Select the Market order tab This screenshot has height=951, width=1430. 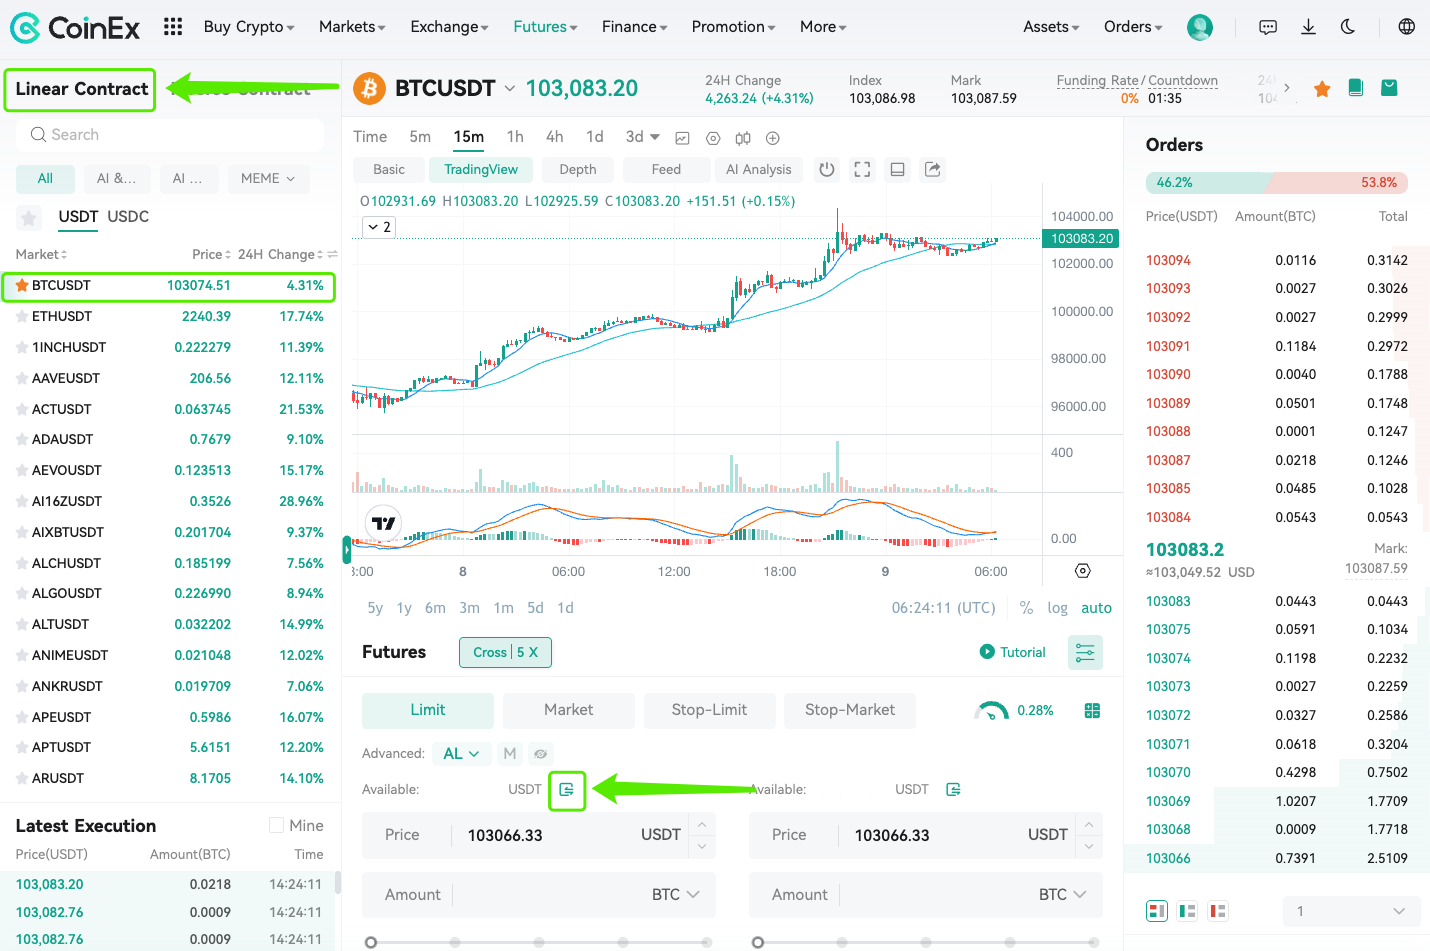tap(569, 710)
